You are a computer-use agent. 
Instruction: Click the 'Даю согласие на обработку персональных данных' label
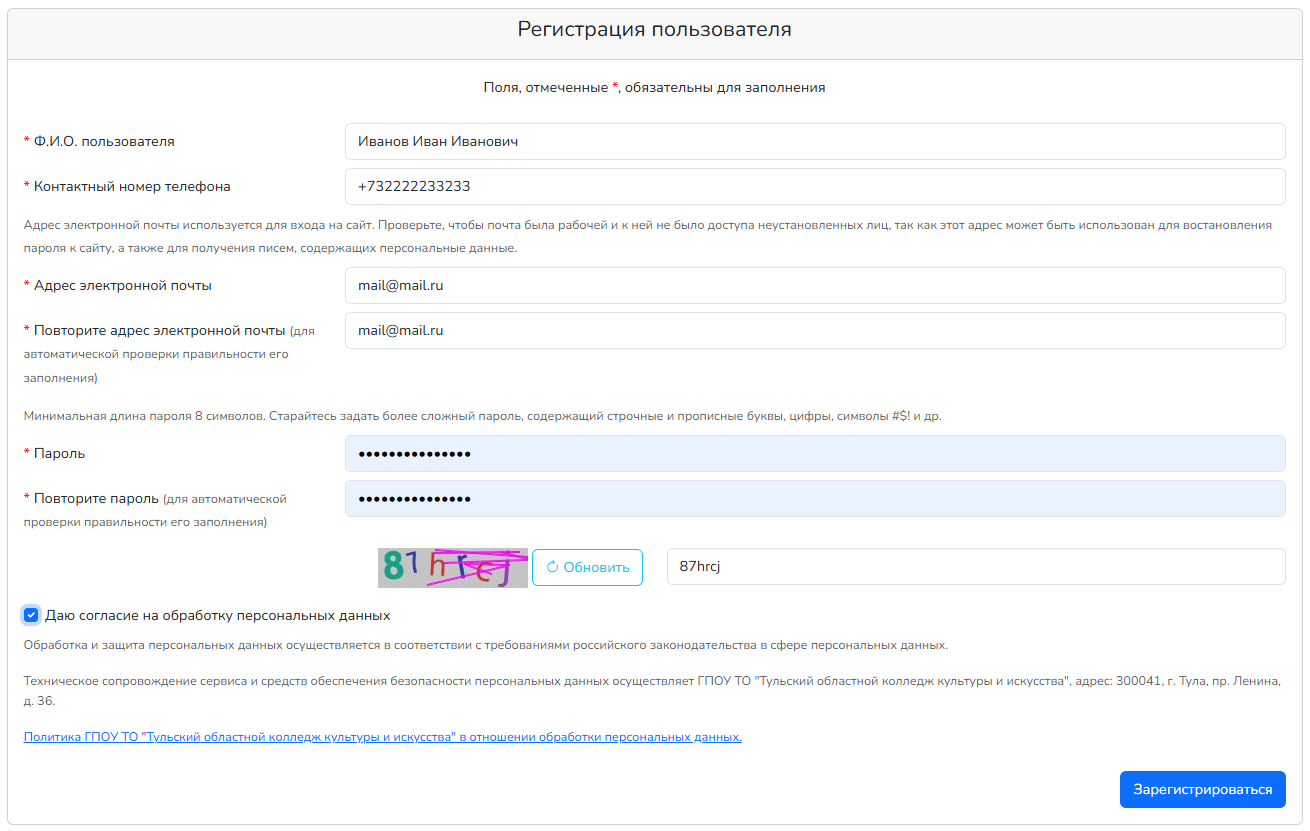(217, 615)
